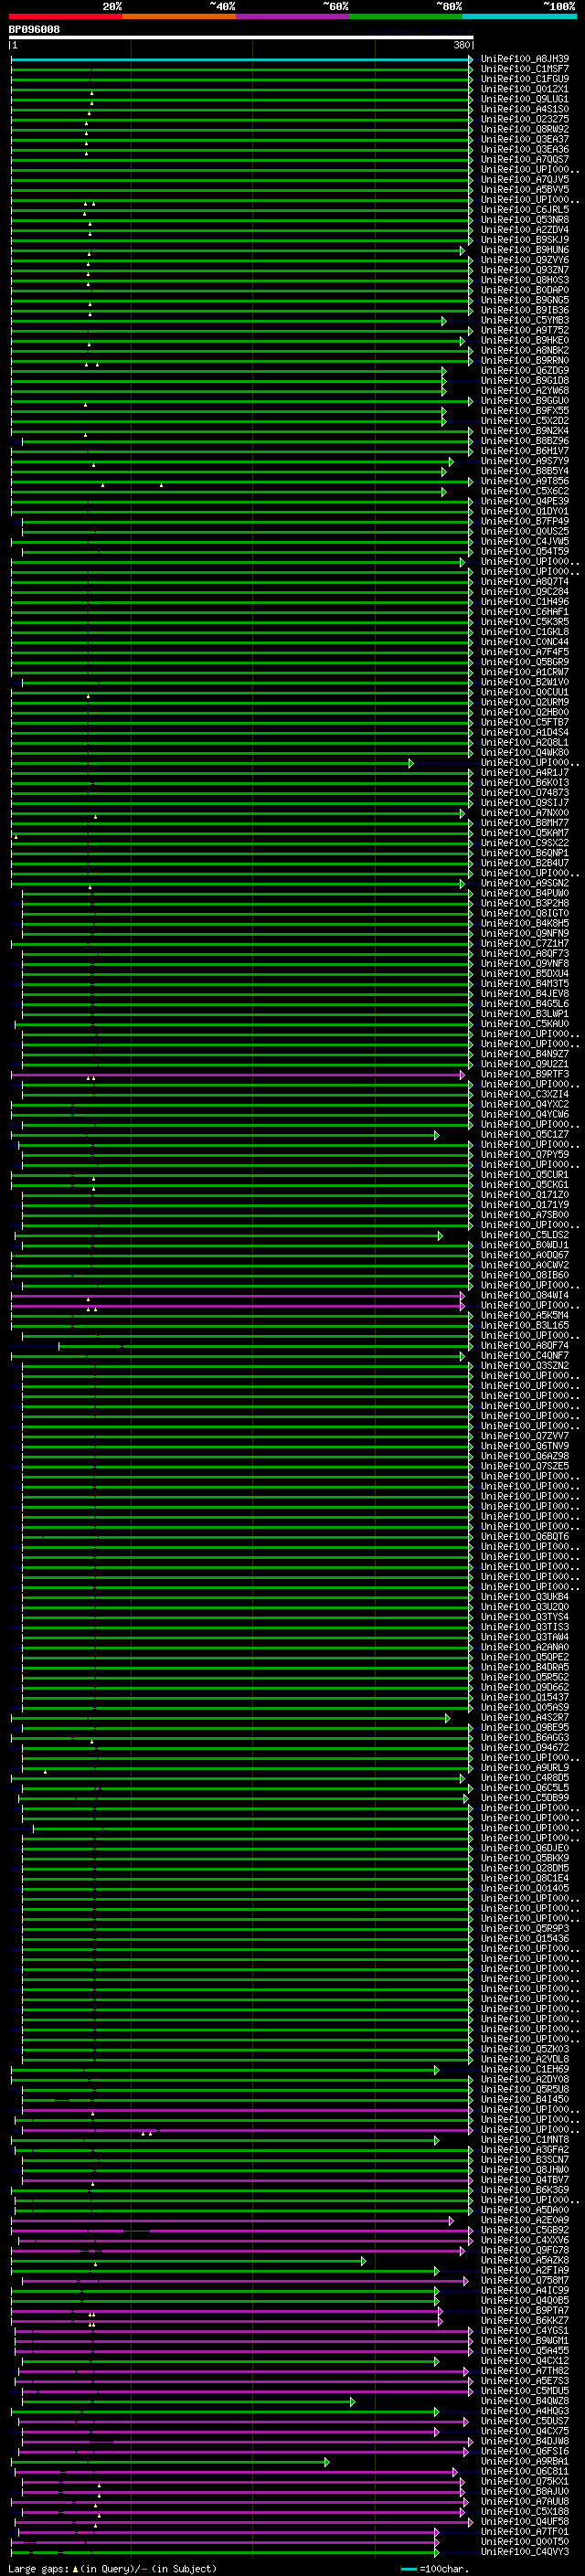Click the label UniRef100_C6HAF1

click(525, 612)
